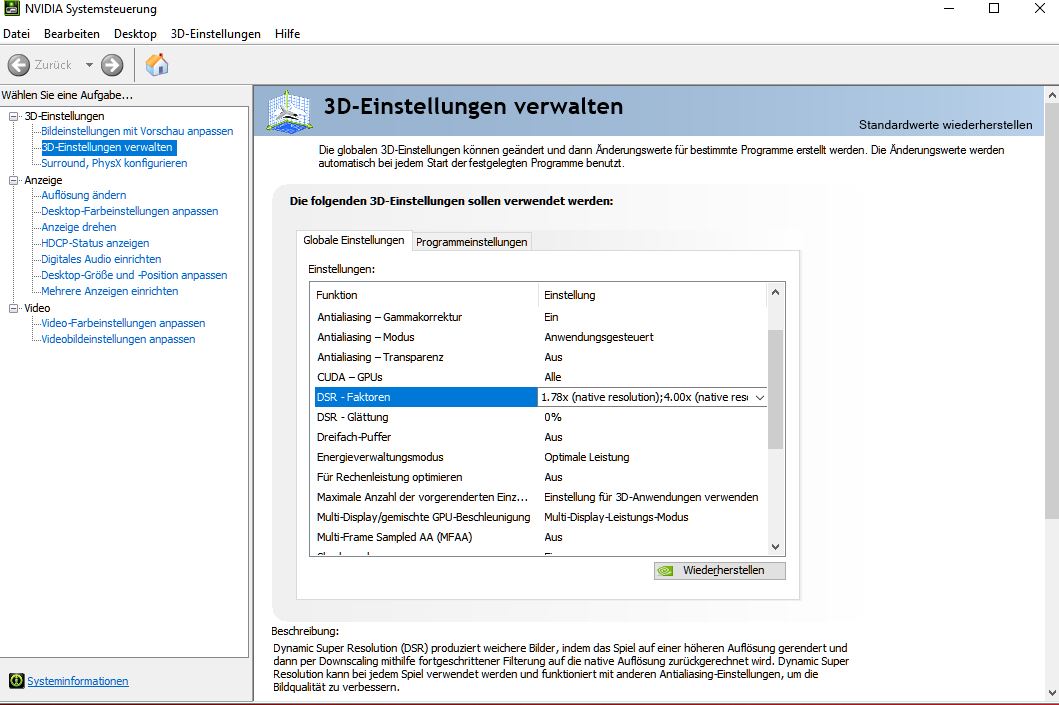Open Desktop-Größe und -Position anpassen

tap(134, 276)
